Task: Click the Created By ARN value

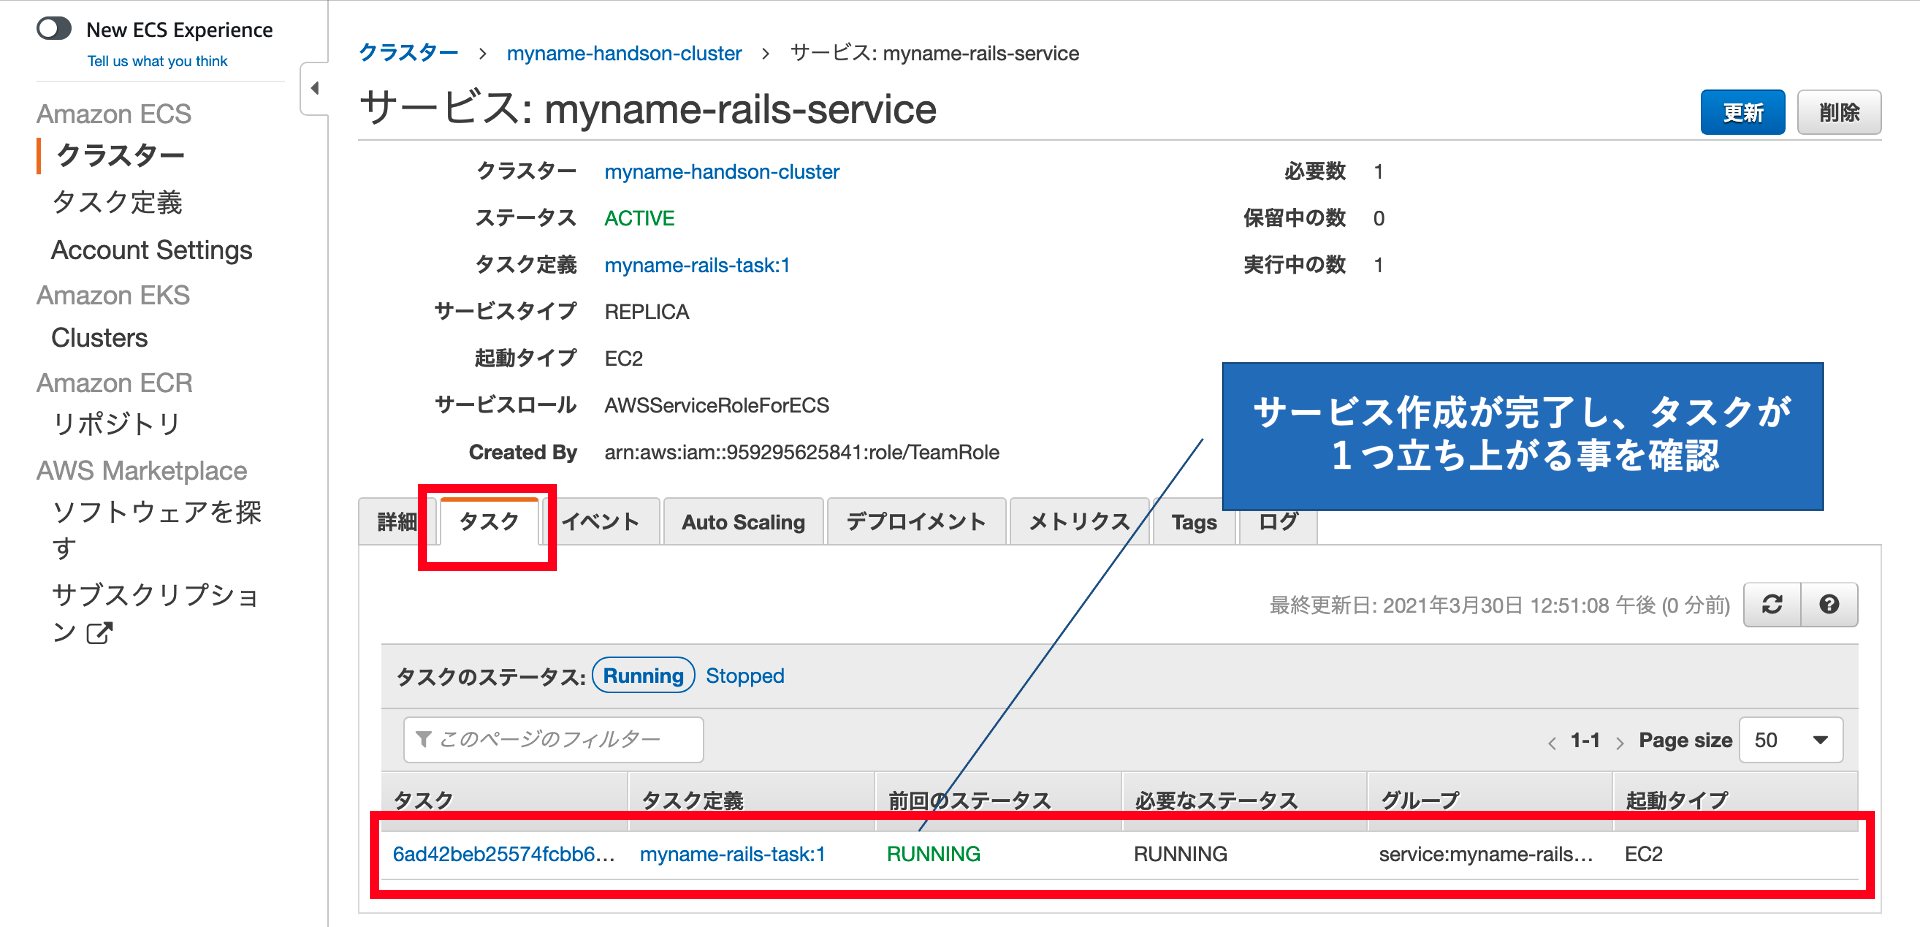Action: (801, 452)
